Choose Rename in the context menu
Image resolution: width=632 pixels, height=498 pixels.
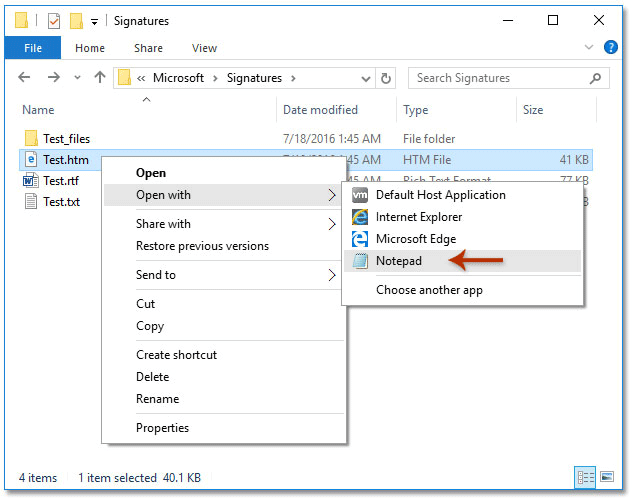point(157,399)
